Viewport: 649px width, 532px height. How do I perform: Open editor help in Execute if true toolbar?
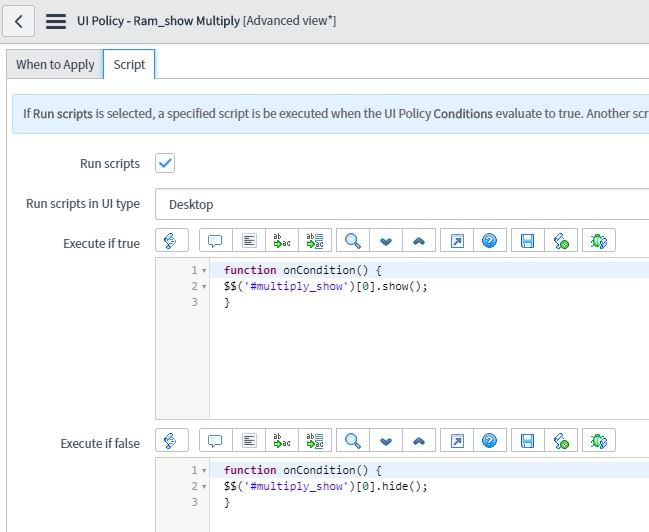click(x=490, y=241)
